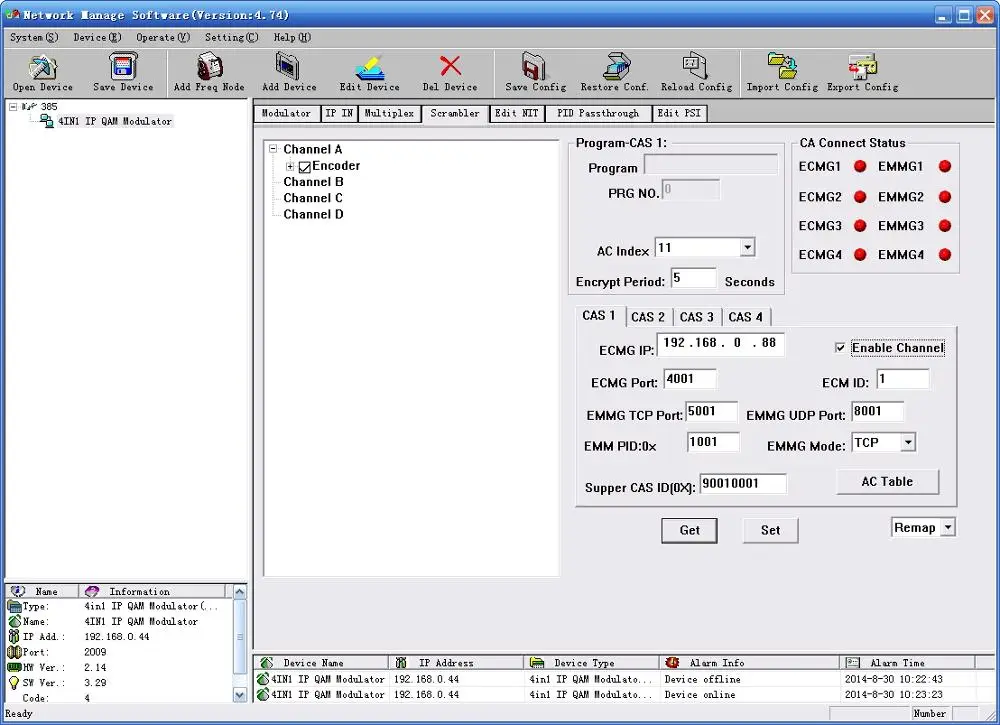Open the Remap dropdown
1000x725 pixels.
click(948, 528)
